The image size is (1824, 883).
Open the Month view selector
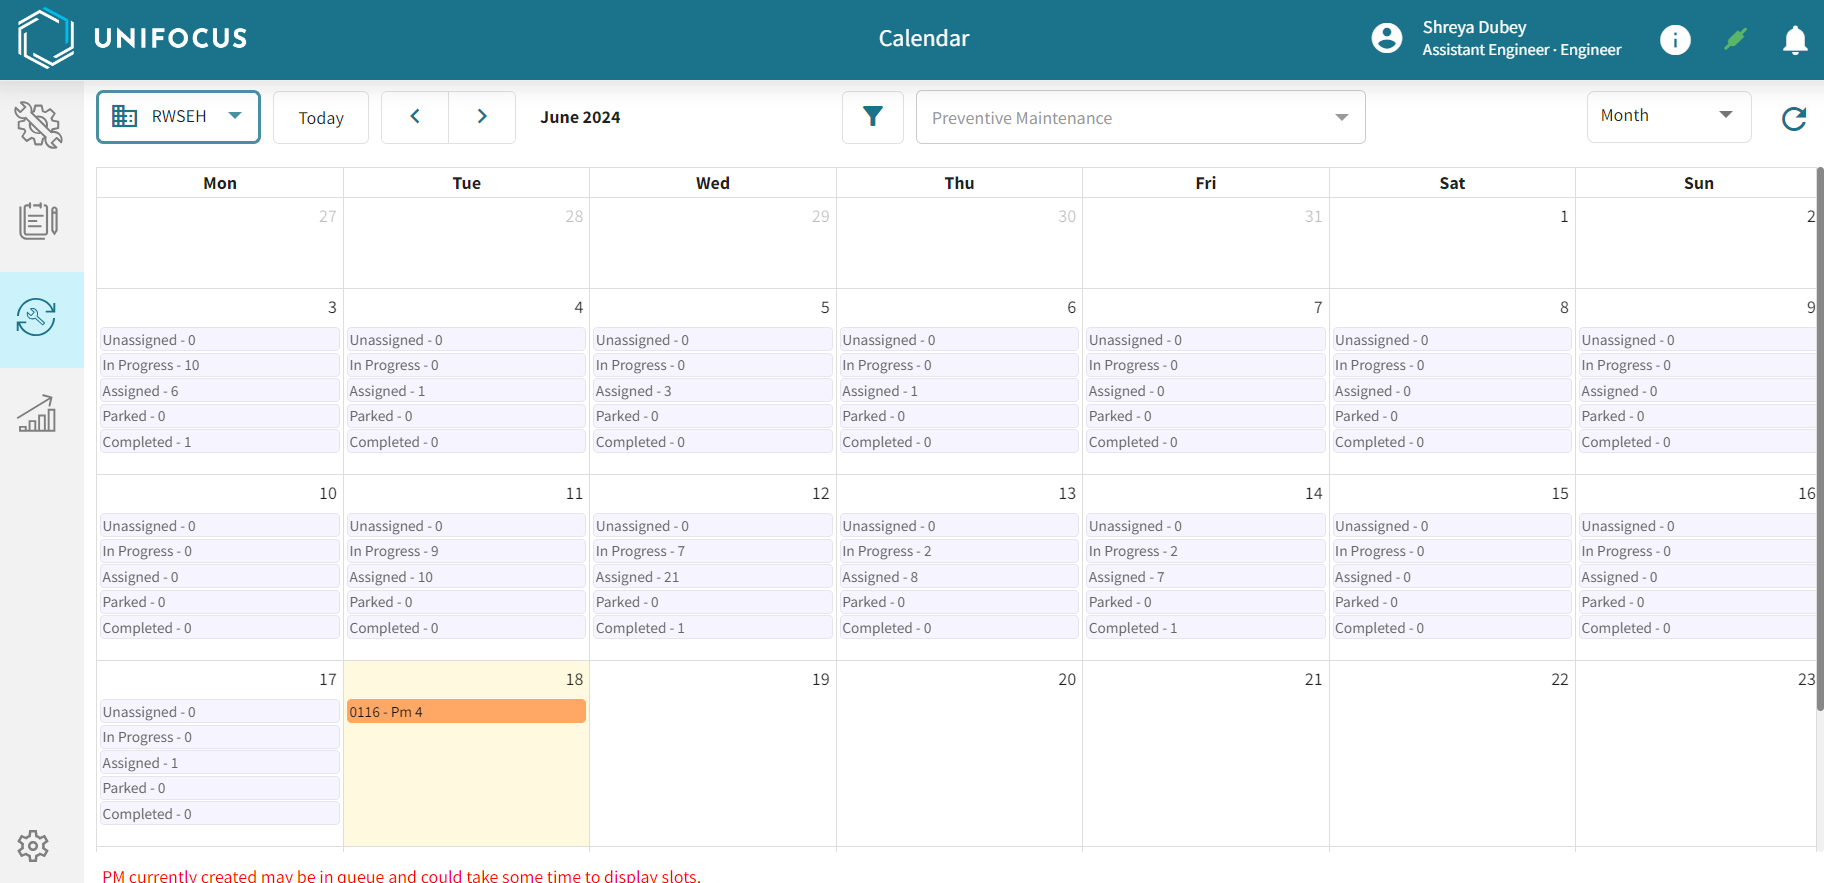point(1668,116)
